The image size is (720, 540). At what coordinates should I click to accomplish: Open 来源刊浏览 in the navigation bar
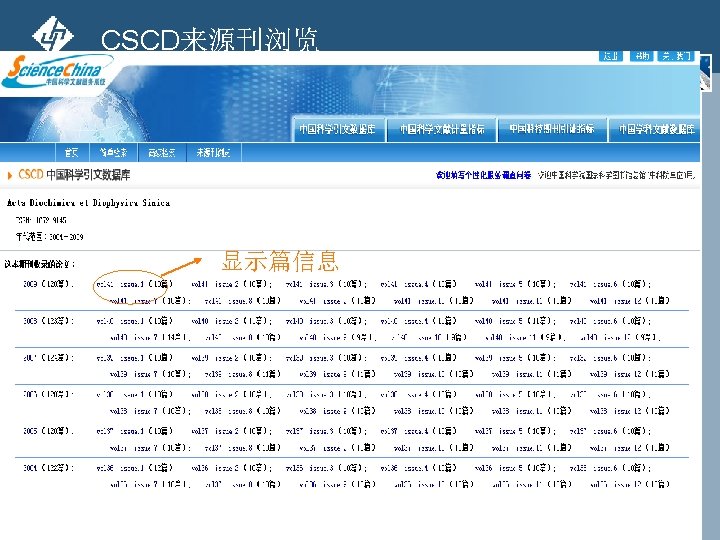coord(214,152)
